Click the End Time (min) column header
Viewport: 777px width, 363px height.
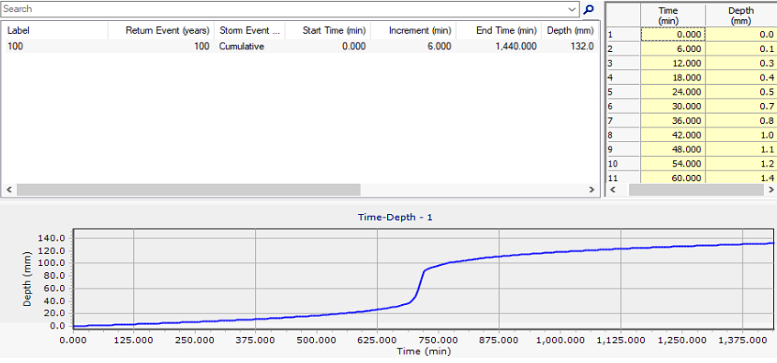[499, 30]
